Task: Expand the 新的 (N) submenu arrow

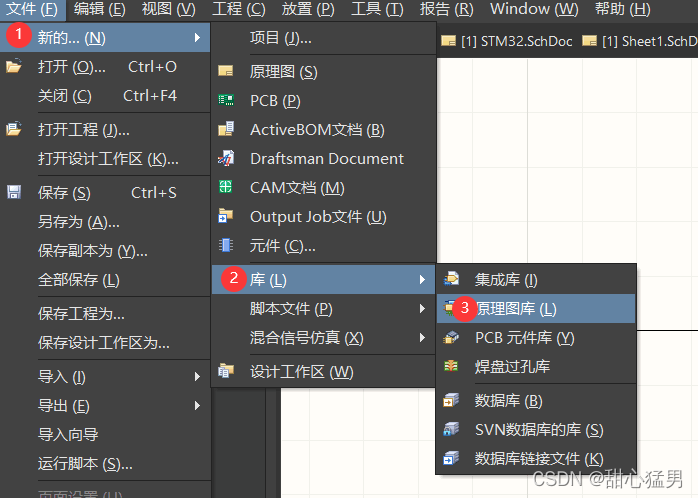Action: 197,38
